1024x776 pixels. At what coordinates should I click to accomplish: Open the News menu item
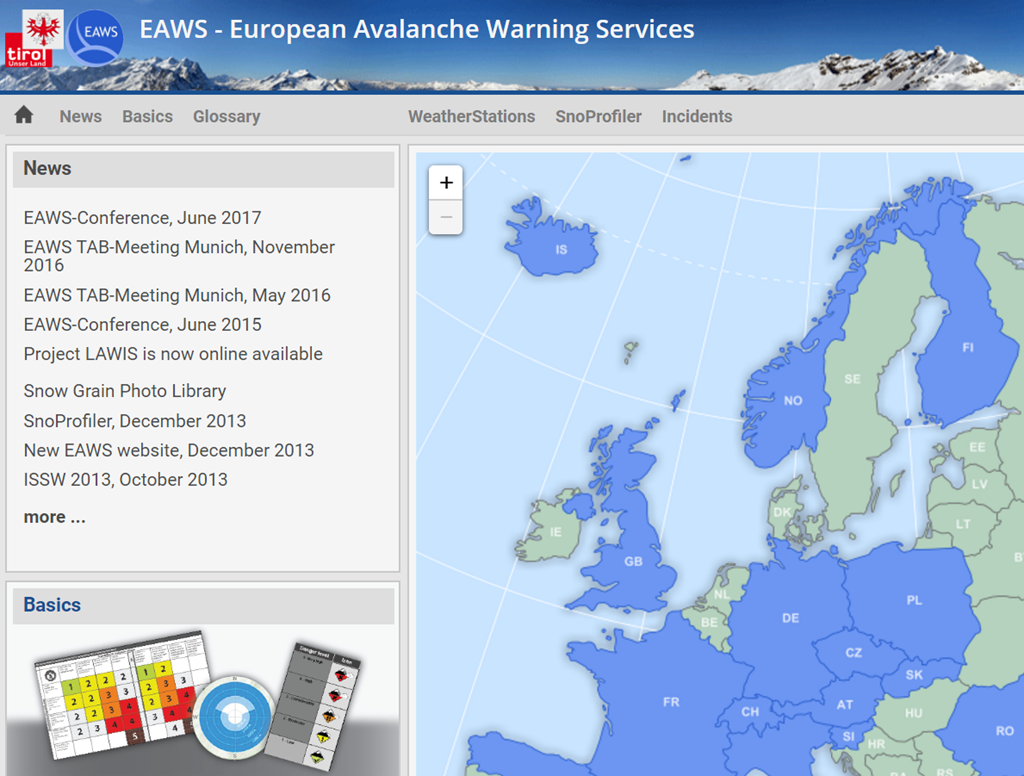coord(80,116)
